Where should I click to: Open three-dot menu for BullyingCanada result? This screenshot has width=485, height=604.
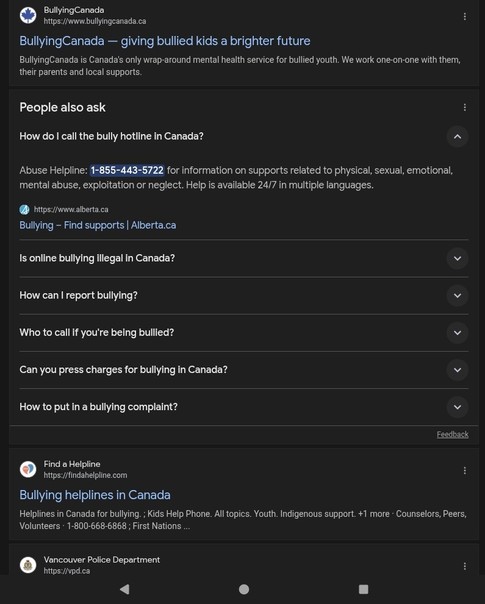[465, 16]
